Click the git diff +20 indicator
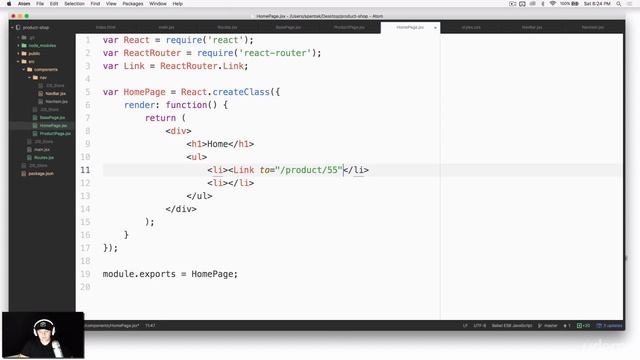 [x=583, y=326]
